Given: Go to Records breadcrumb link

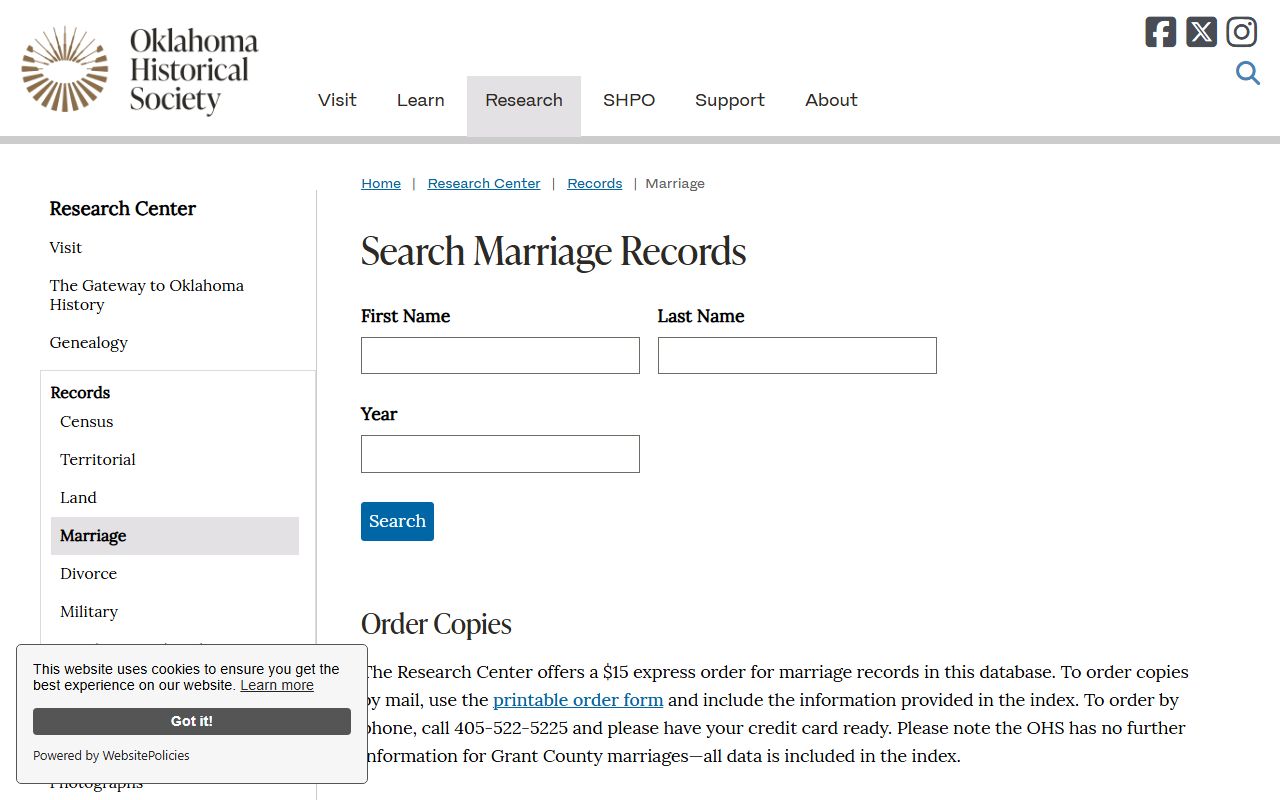Looking at the screenshot, I should (x=595, y=183).
